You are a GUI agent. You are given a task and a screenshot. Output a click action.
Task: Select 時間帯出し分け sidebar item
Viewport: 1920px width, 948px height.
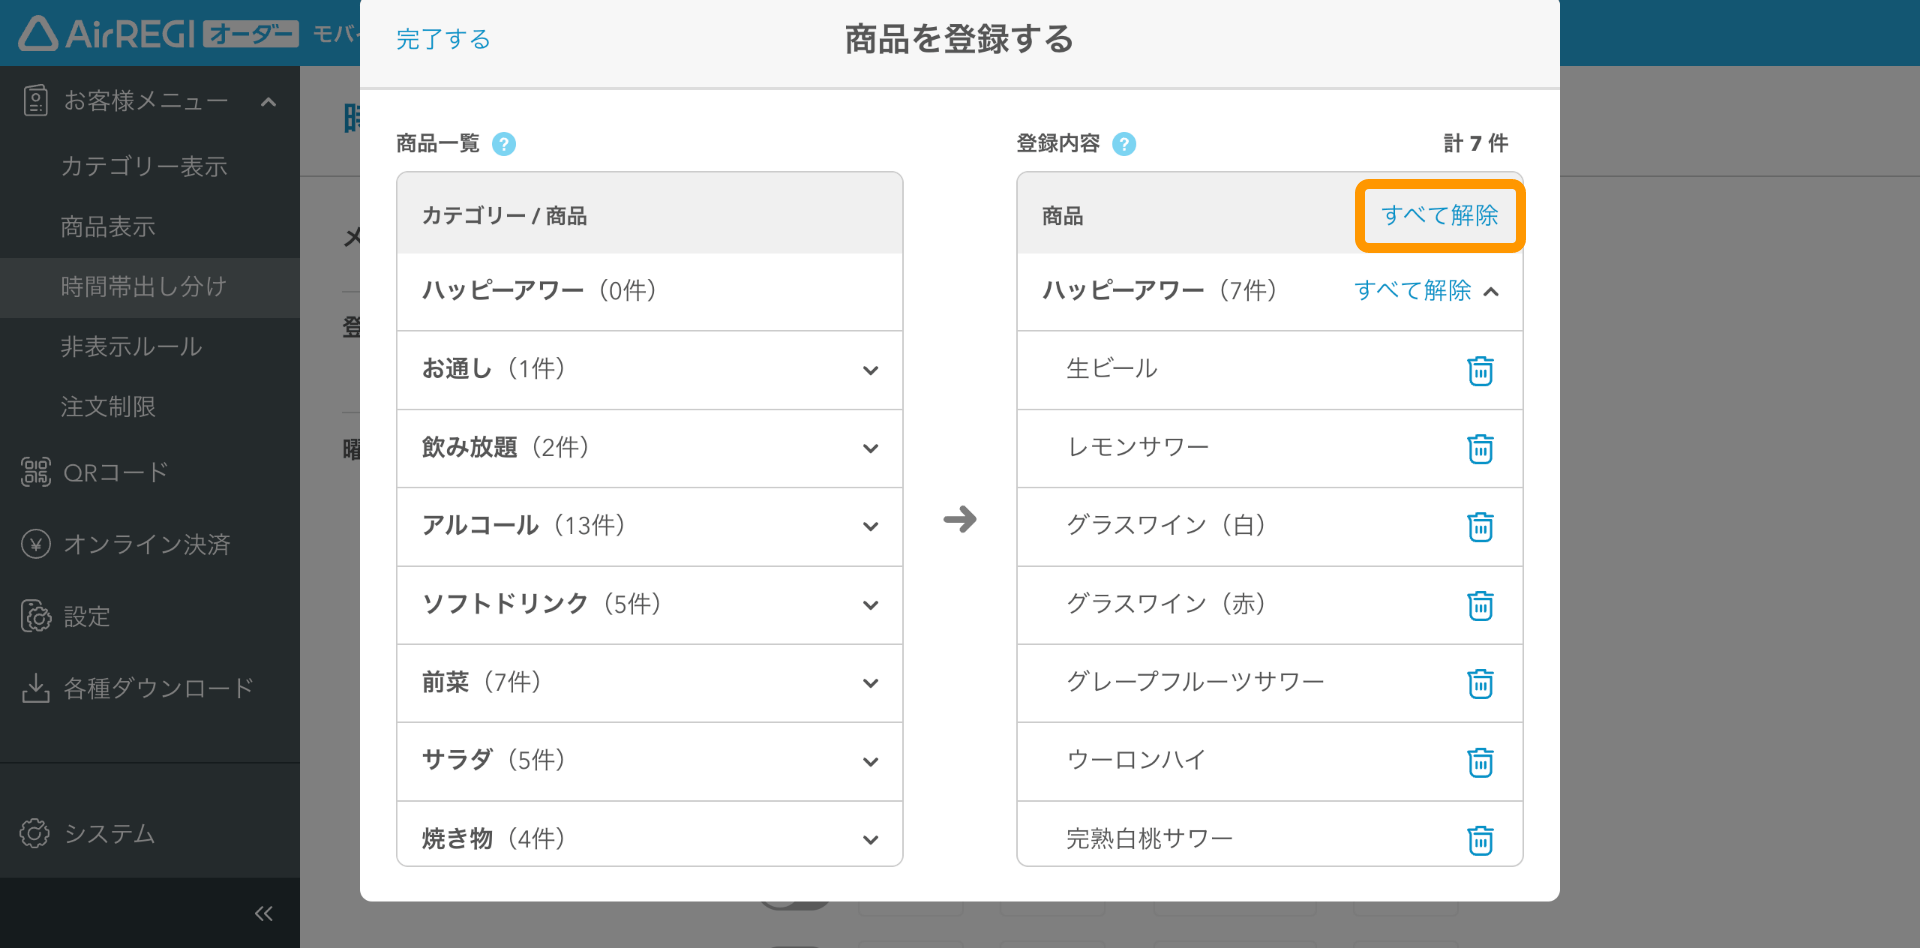[x=150, y=288]
